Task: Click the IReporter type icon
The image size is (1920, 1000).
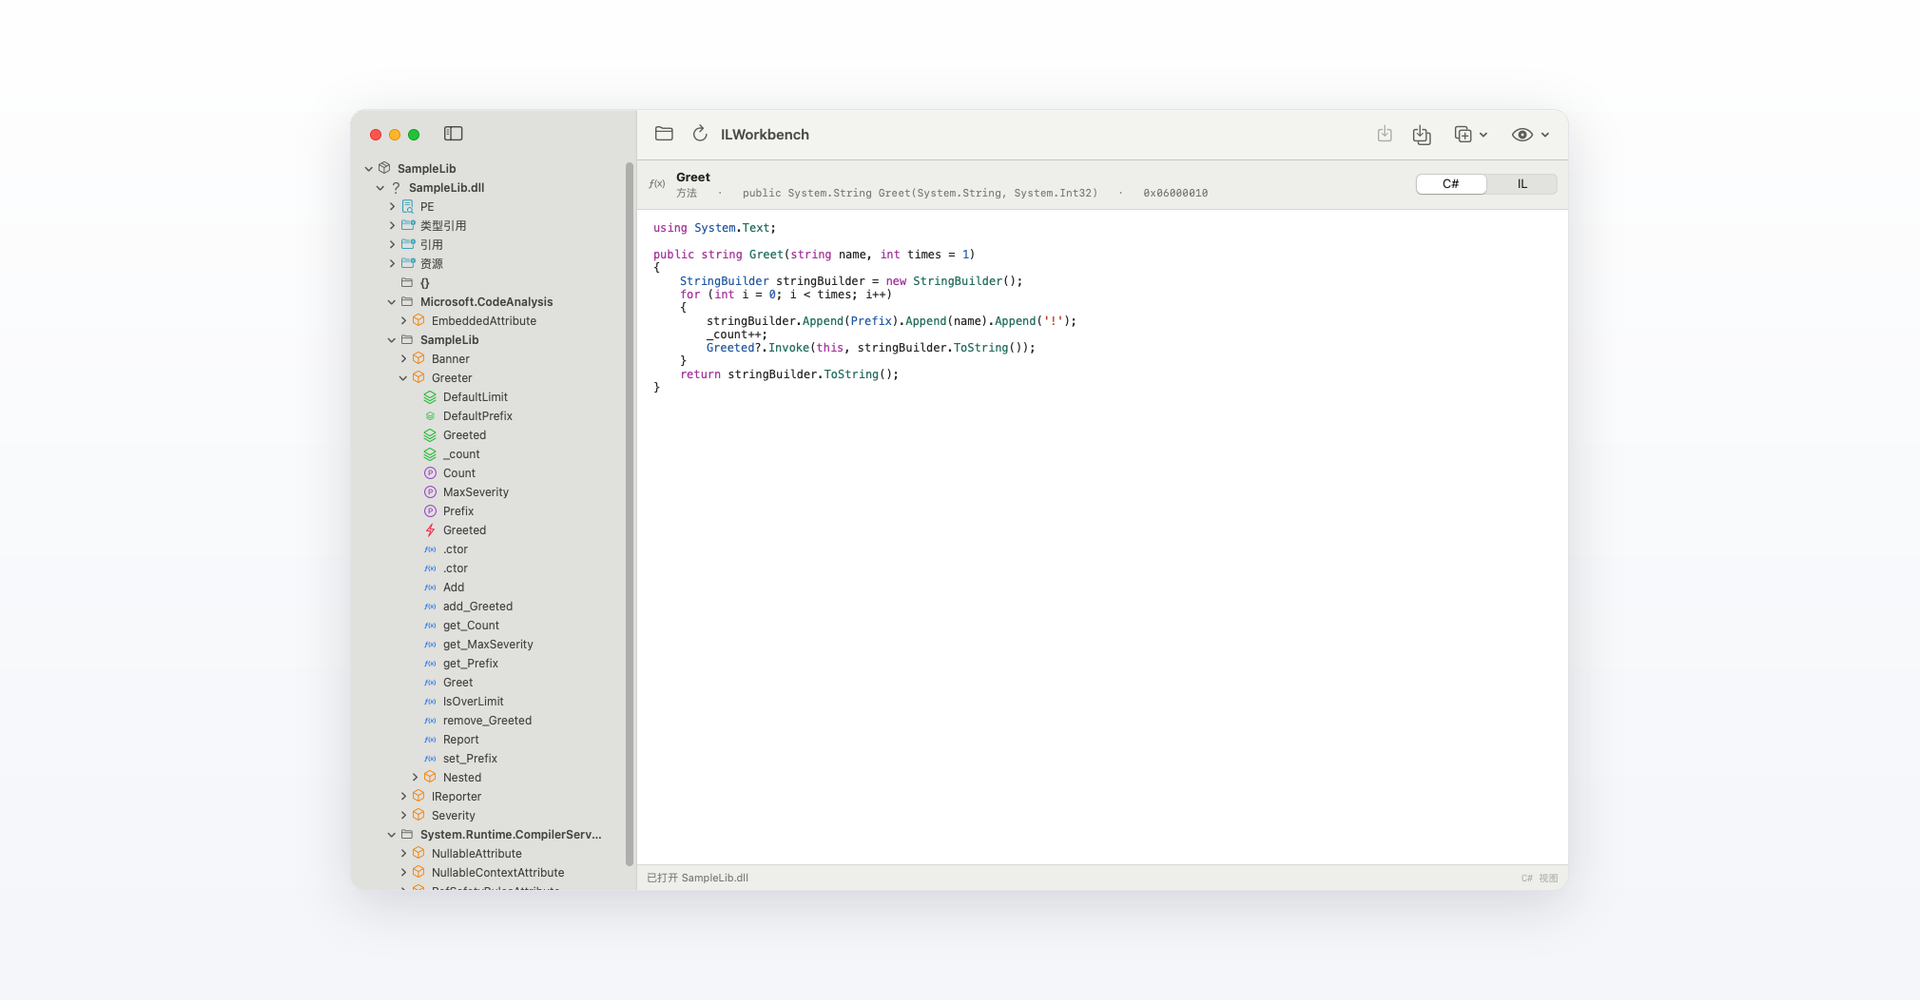Action: [x=419, y=796]
